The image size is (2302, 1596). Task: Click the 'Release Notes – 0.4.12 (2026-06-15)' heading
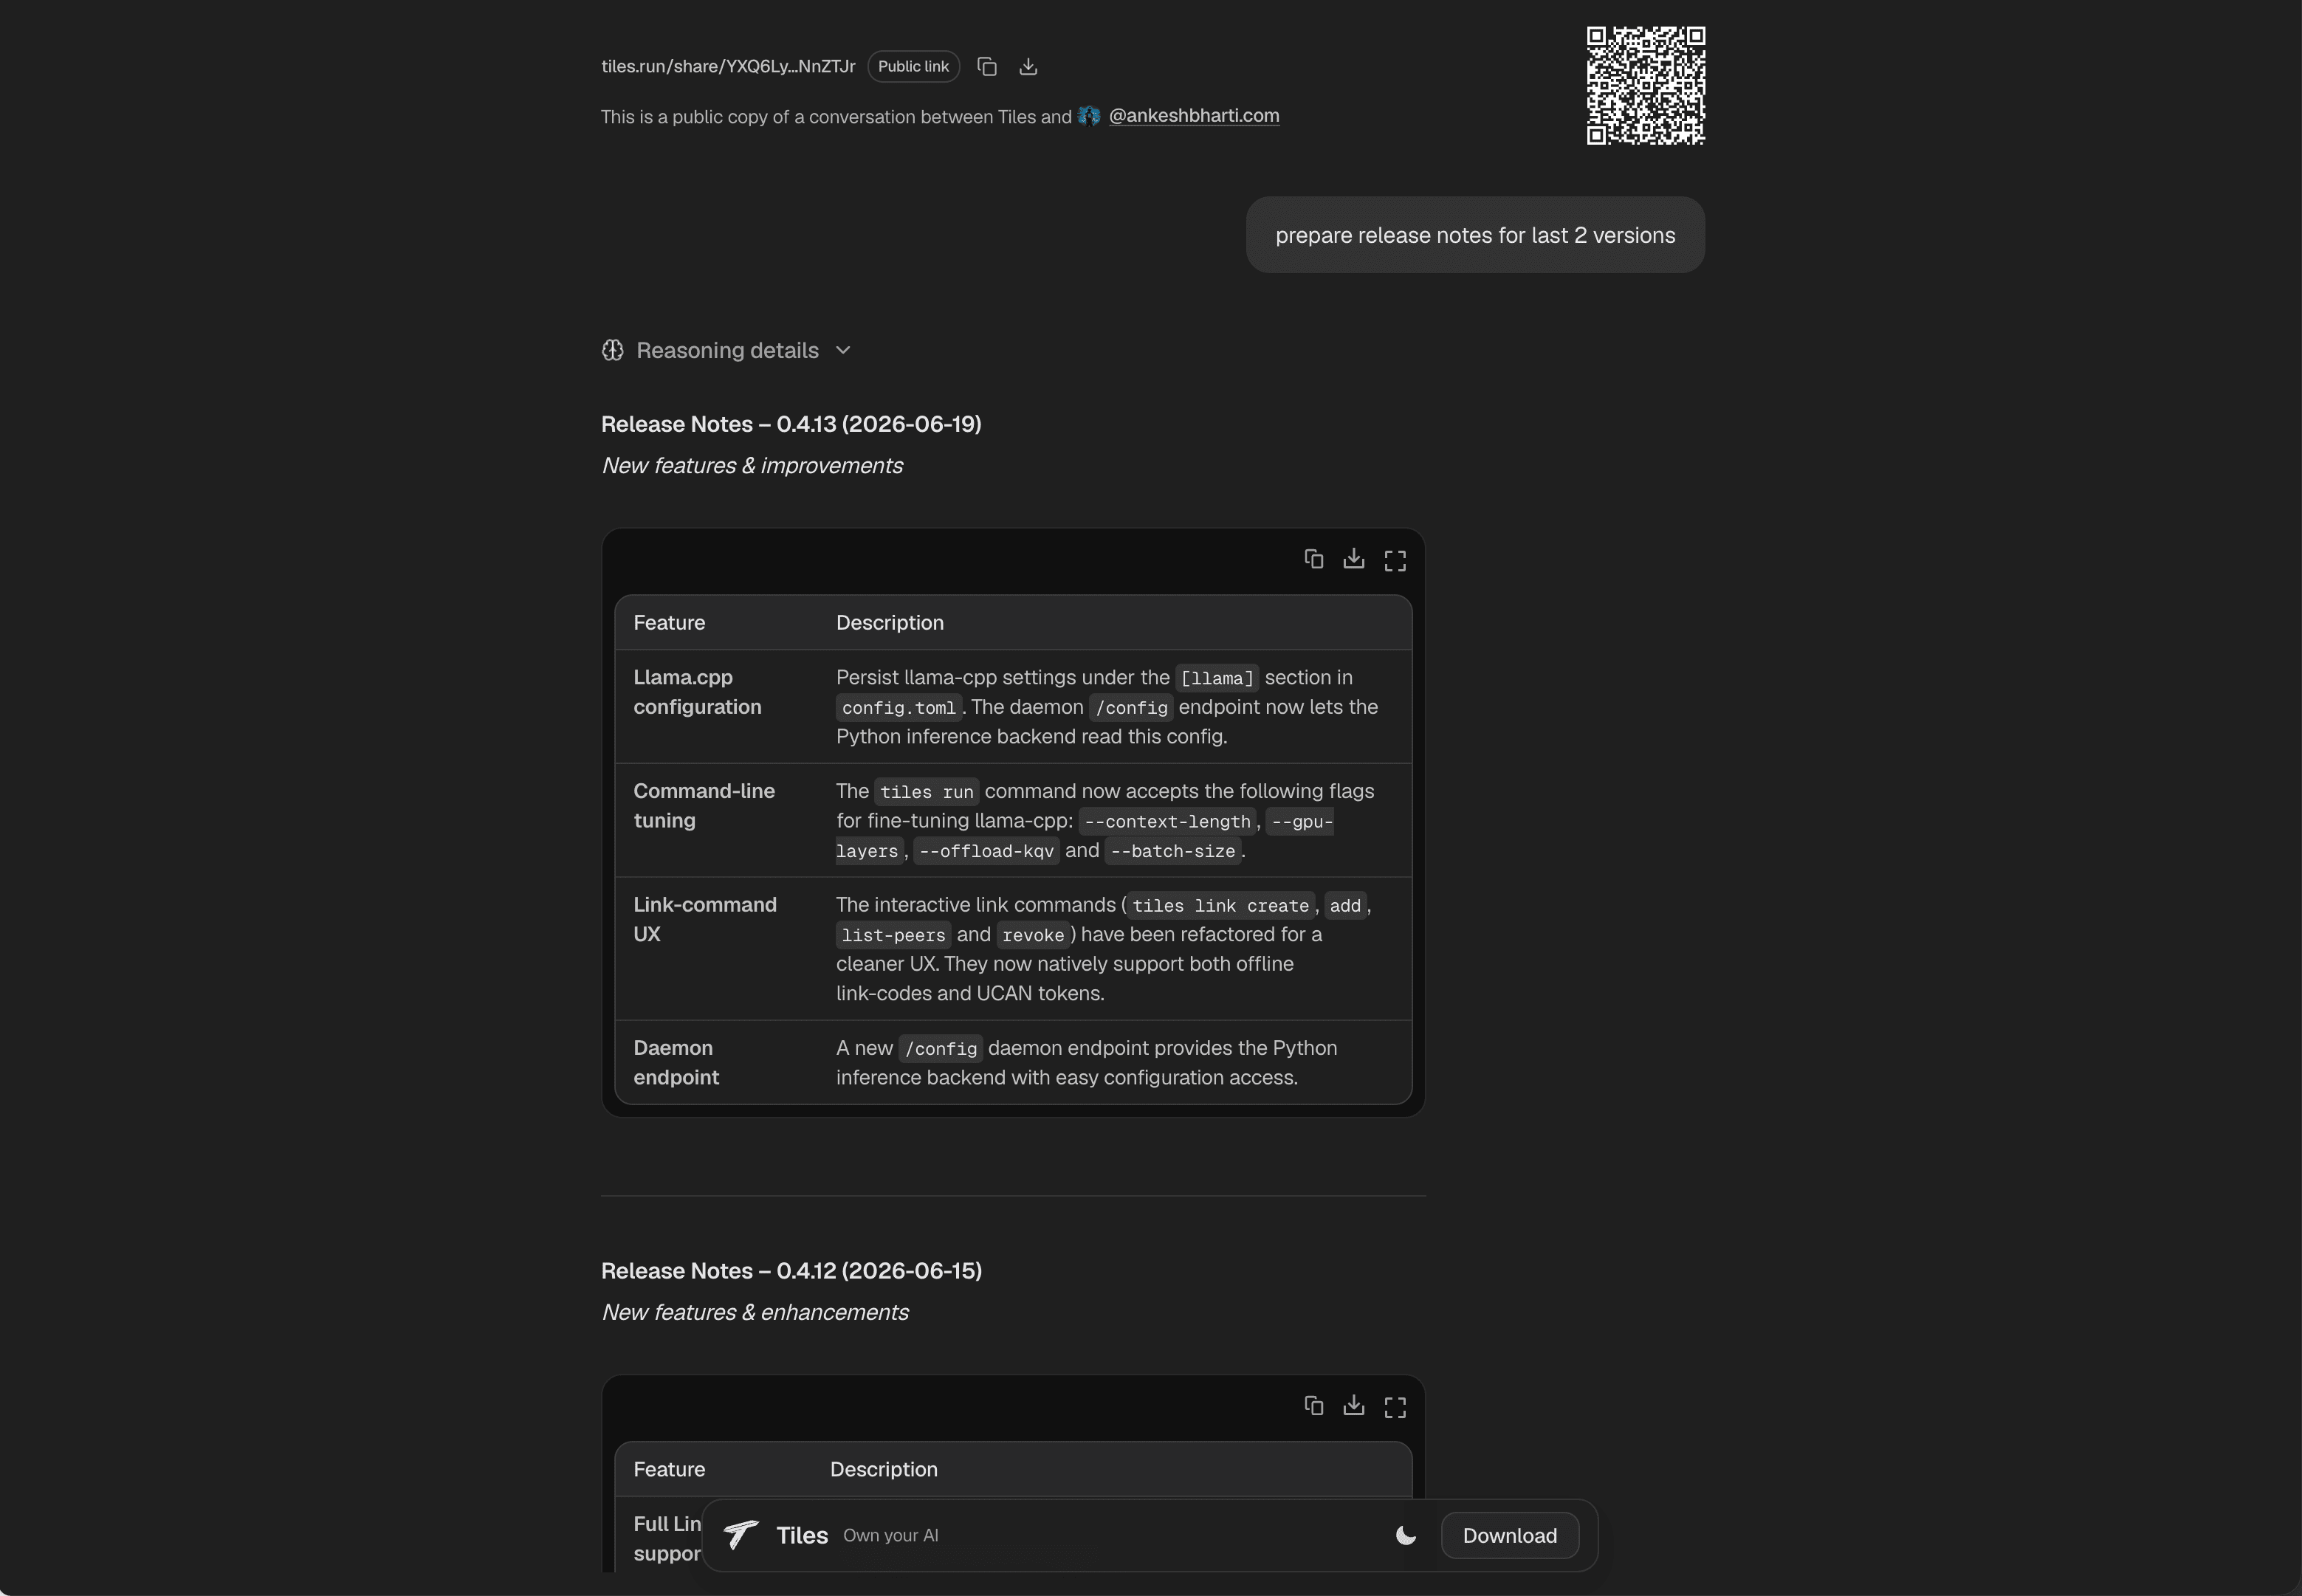coord(791,1271)
